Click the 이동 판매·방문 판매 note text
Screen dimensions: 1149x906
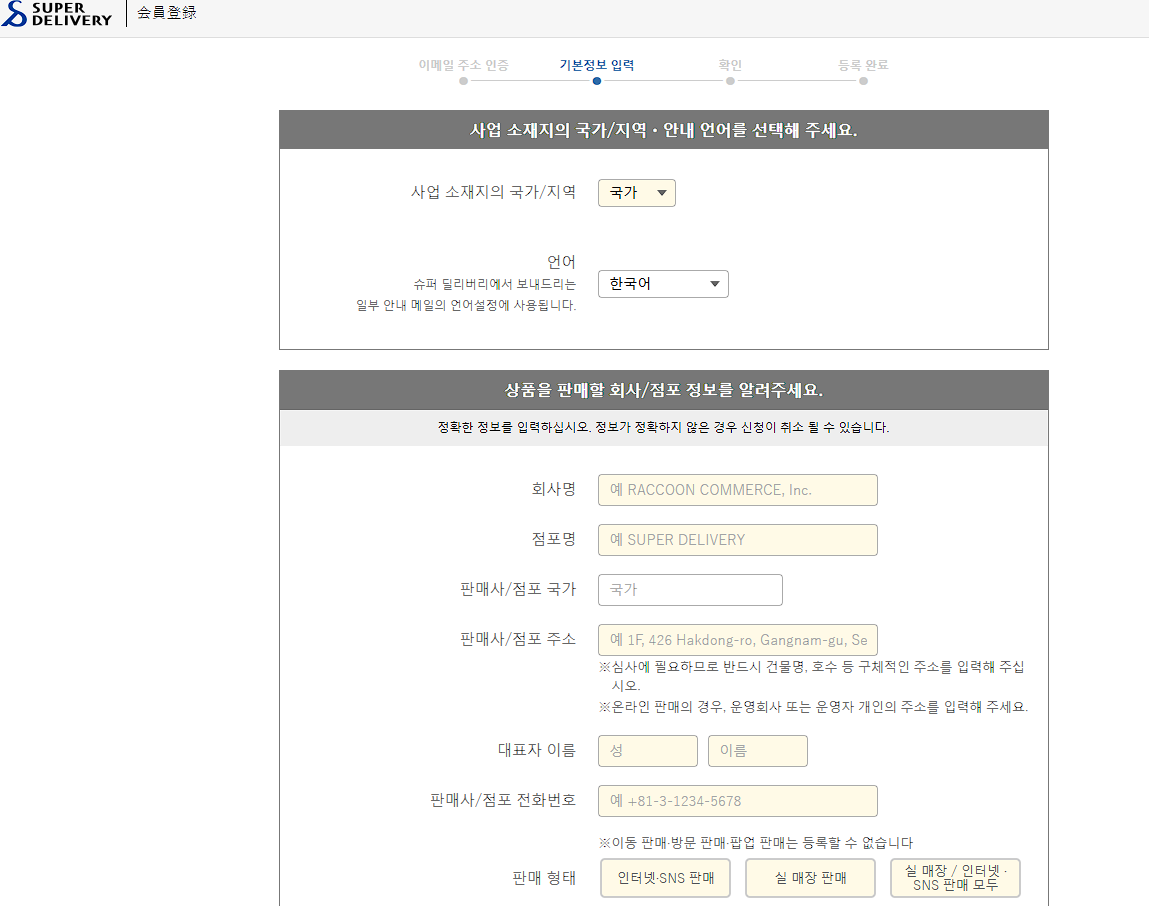[x=755, y=843]
